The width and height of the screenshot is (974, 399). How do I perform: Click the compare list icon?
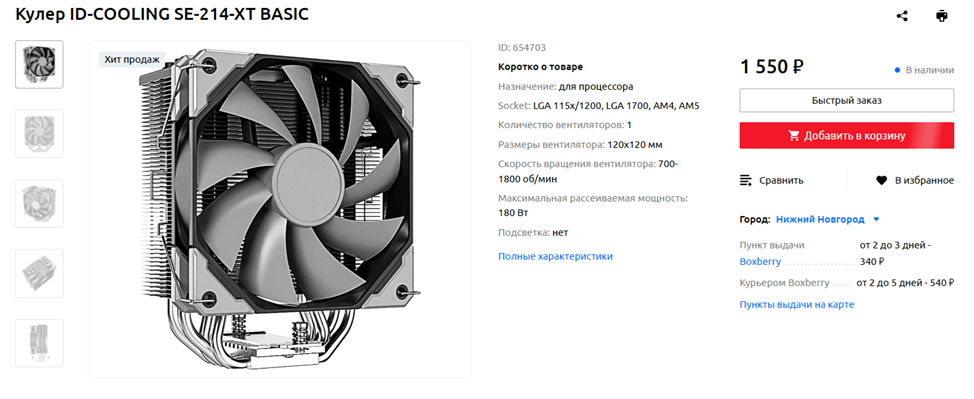746,180
